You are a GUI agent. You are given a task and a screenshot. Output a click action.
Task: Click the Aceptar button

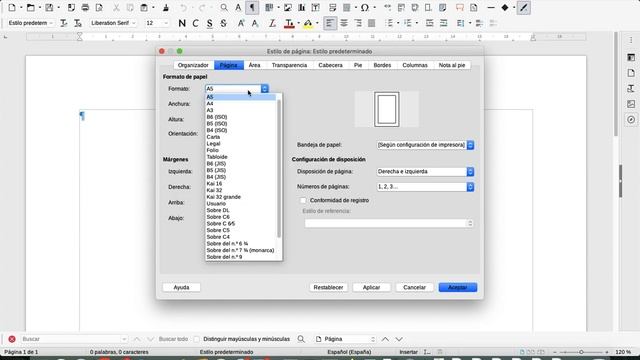pyautogui.click(x=458, y=287)
